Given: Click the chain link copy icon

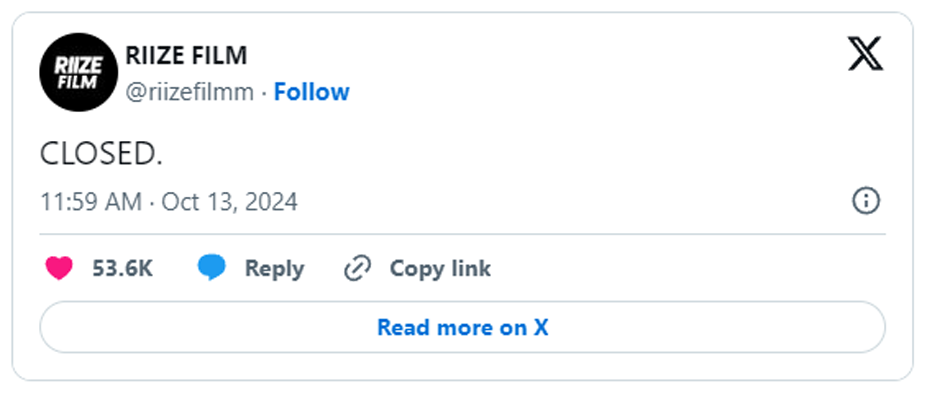Looking at the screenshot, I should [358, 268].
